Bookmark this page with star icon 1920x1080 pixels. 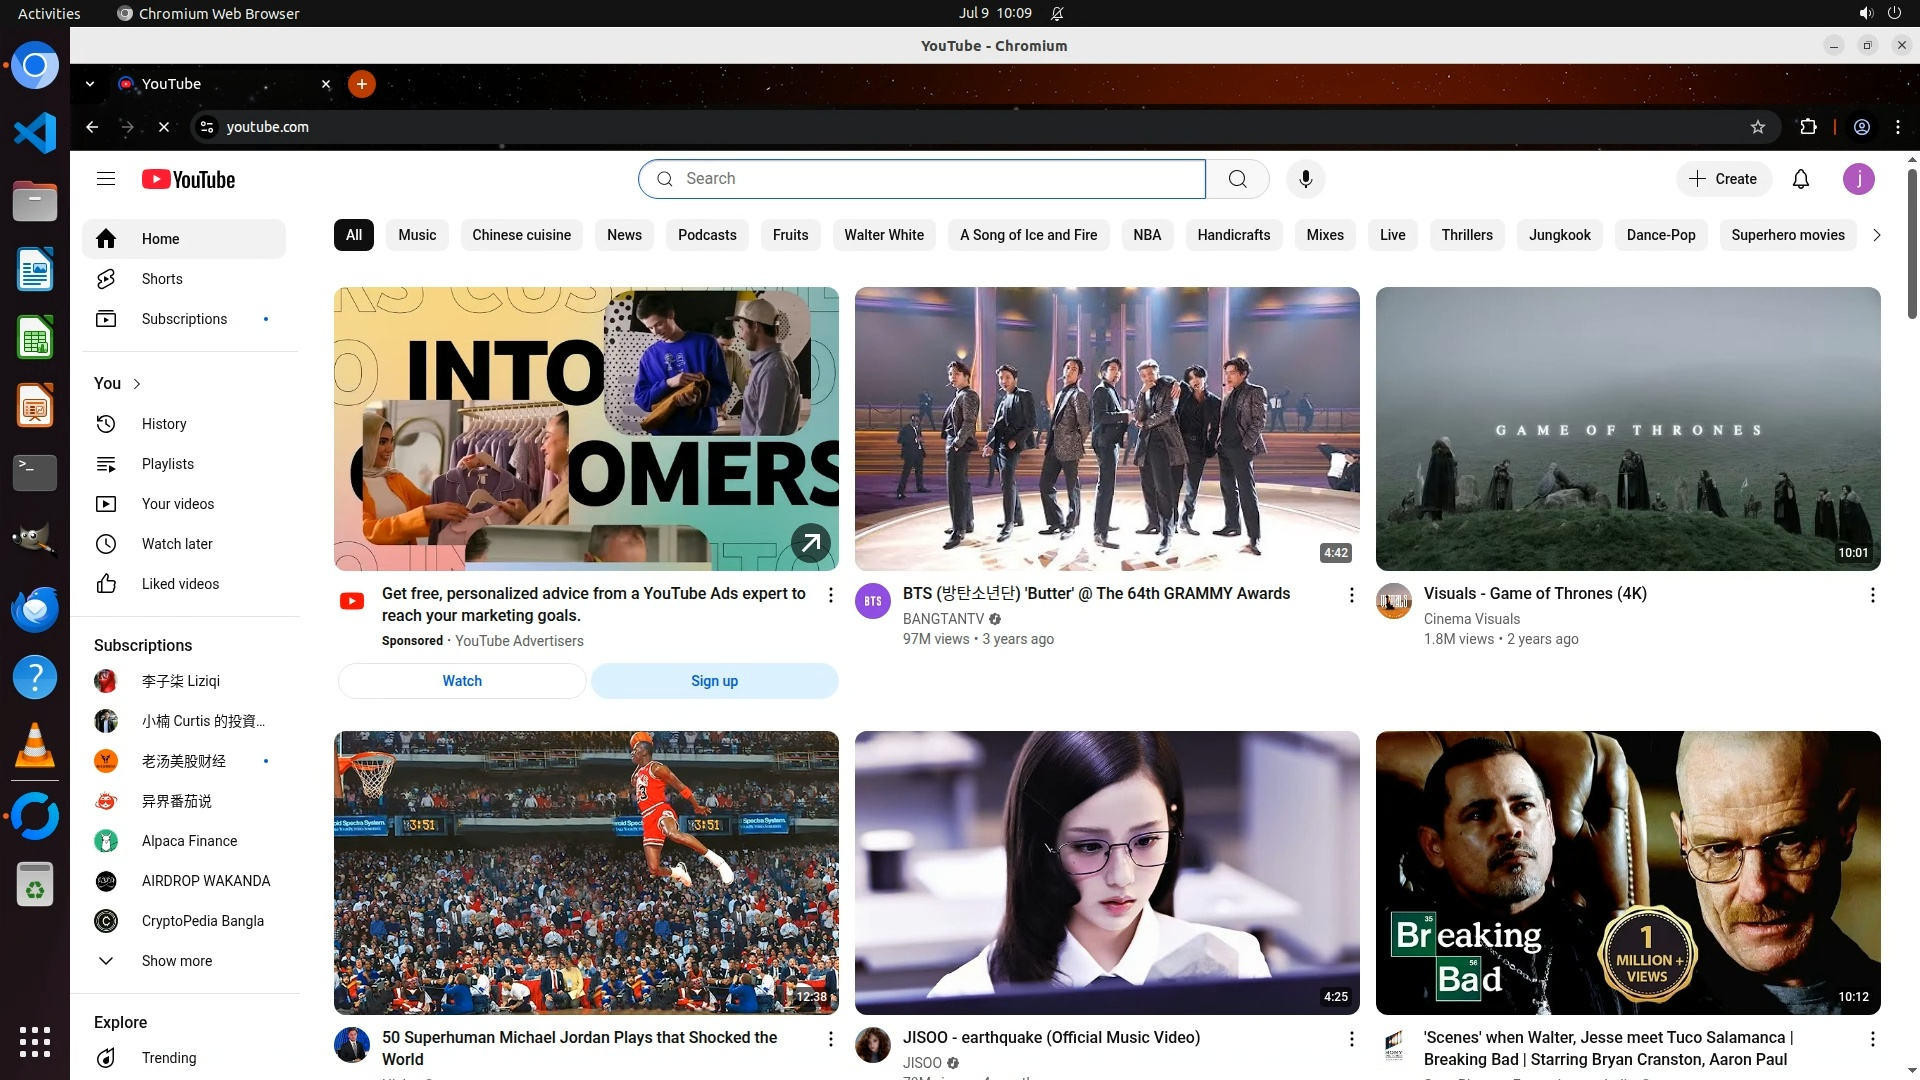point(1758,127)
